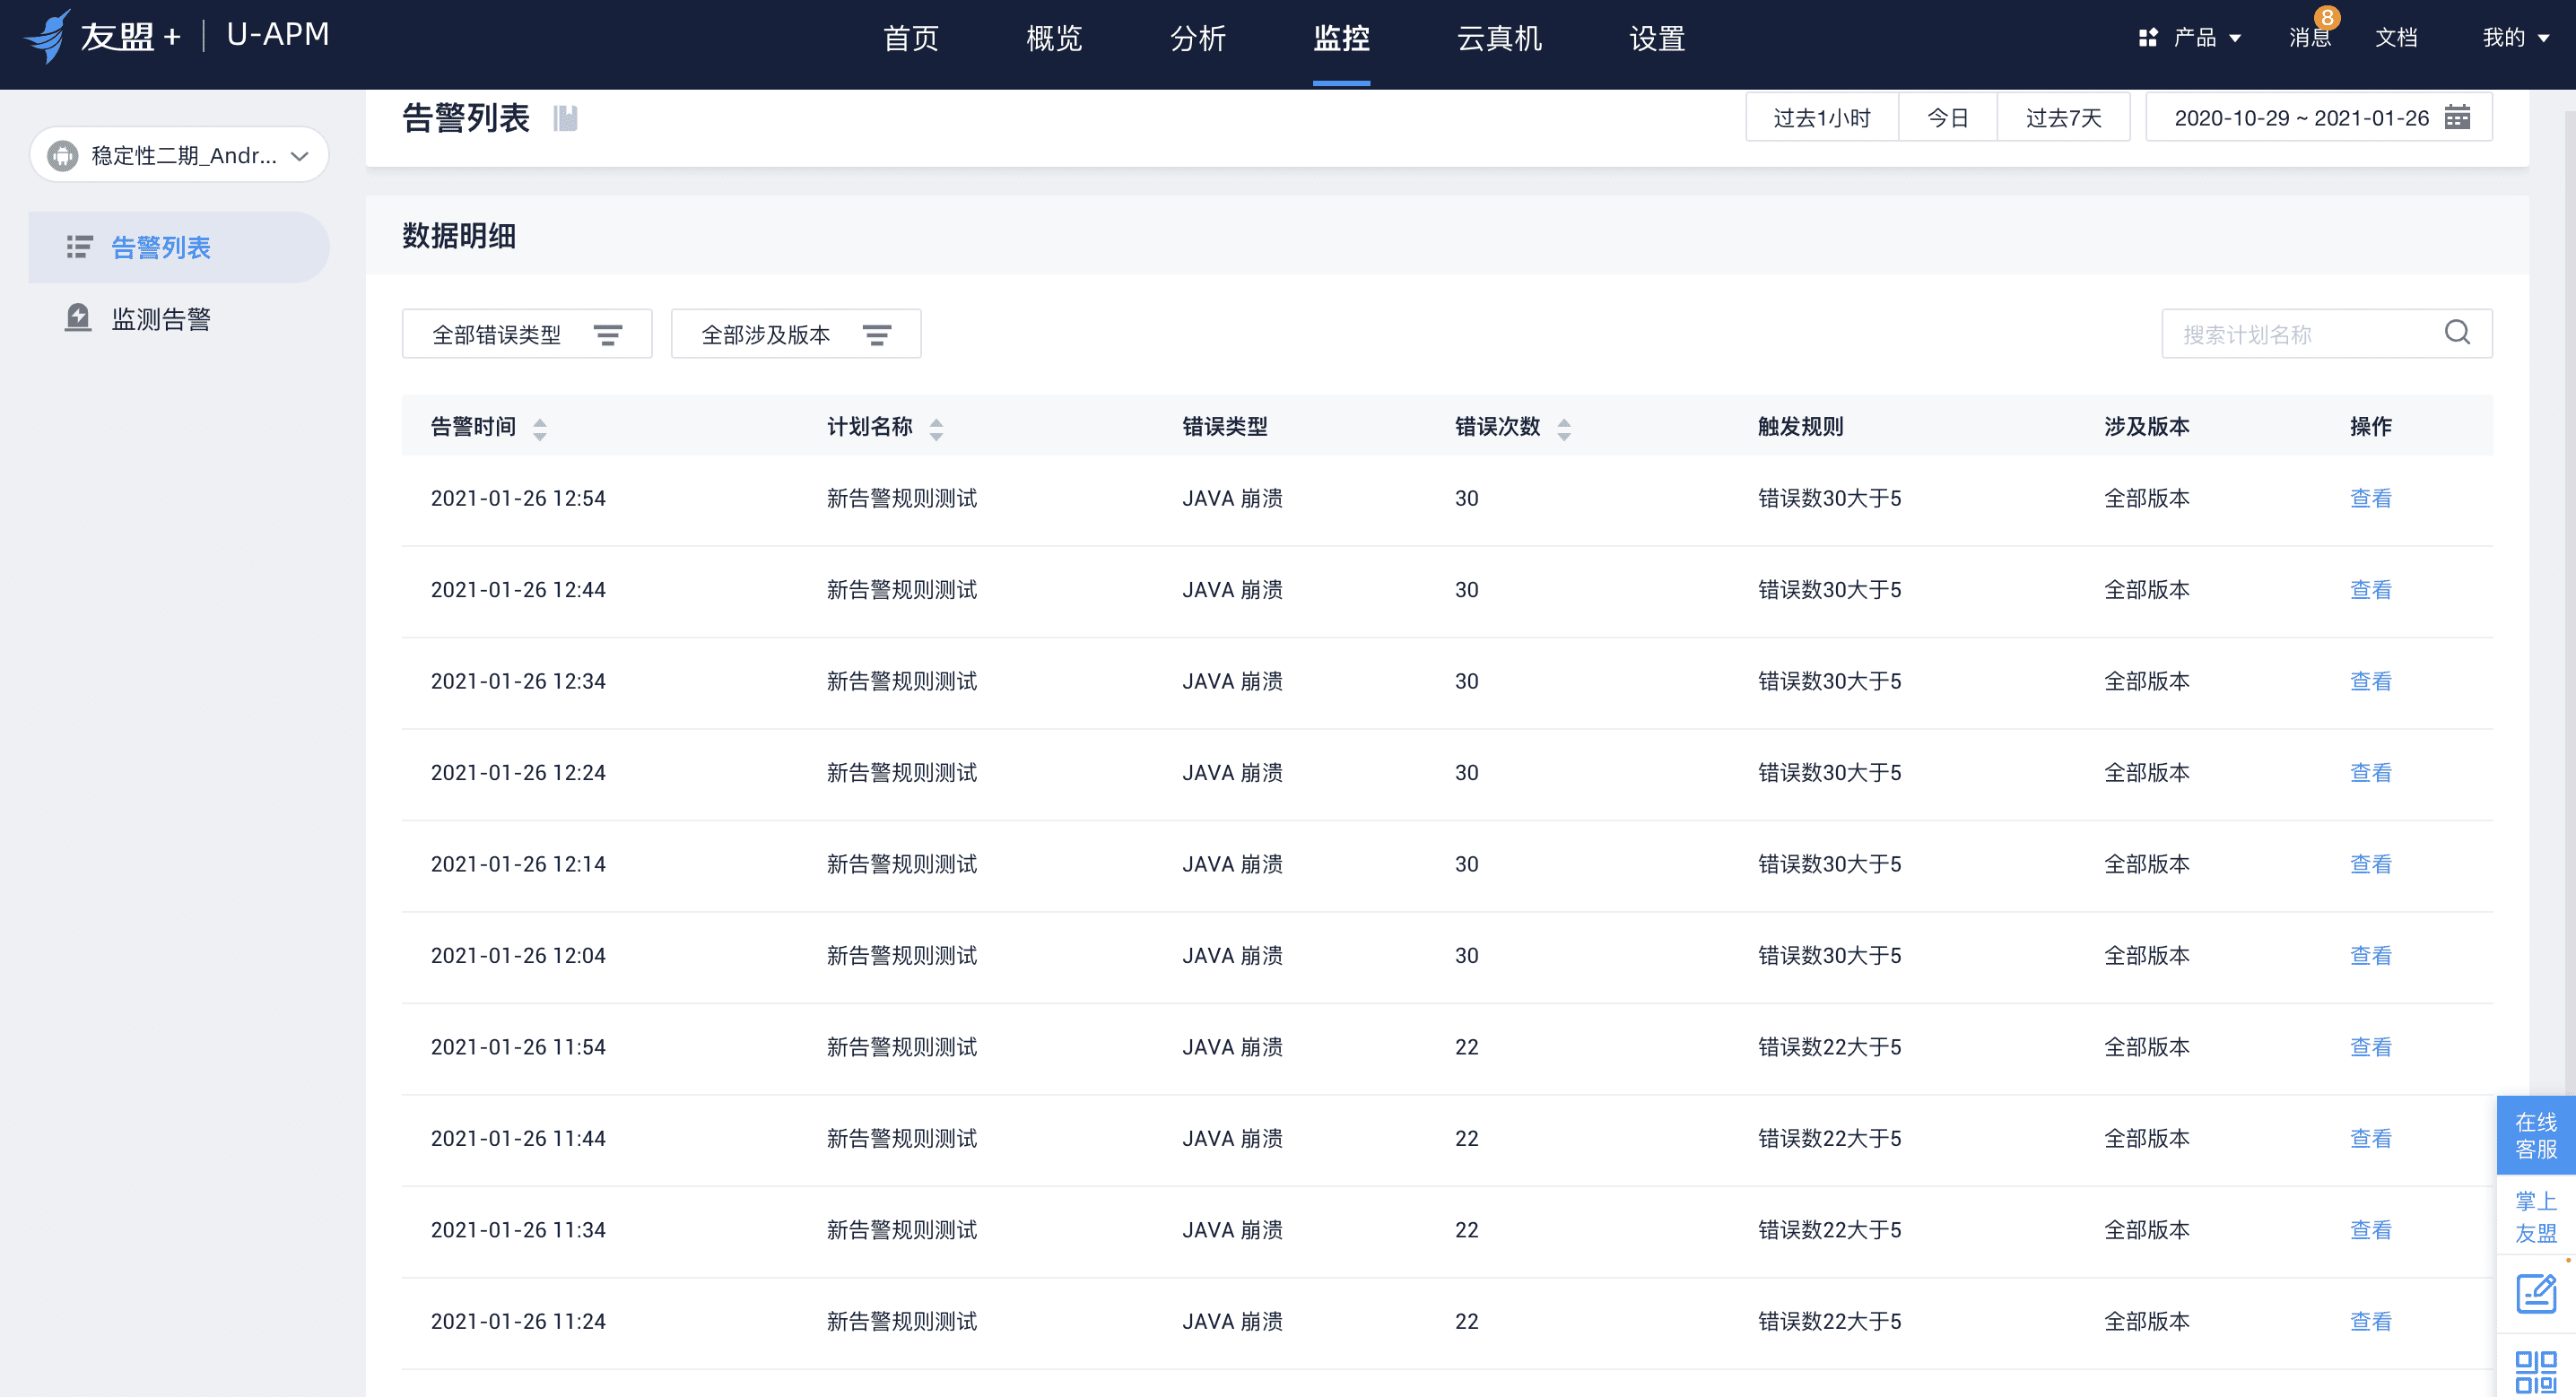Screen dimensions: 2576x1397
Task: Click the U-APM product name
Action: click(x=278, y=35)
